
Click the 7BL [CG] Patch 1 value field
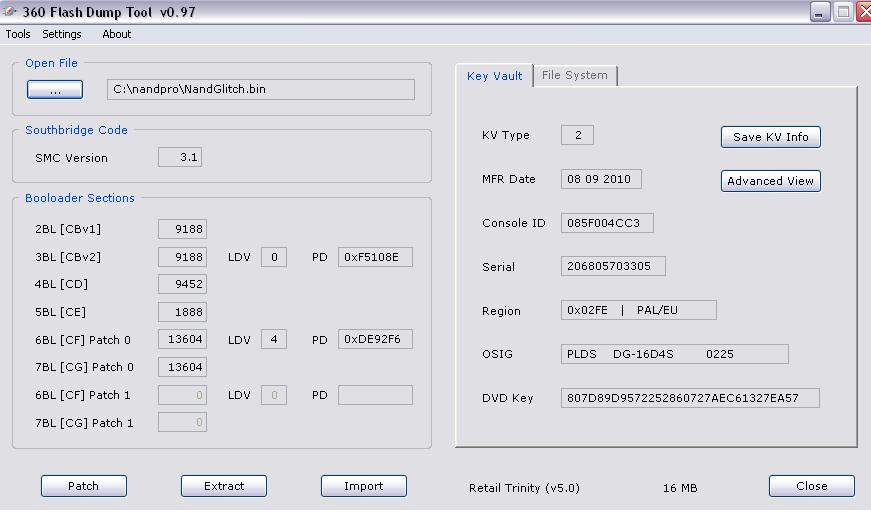182,422
